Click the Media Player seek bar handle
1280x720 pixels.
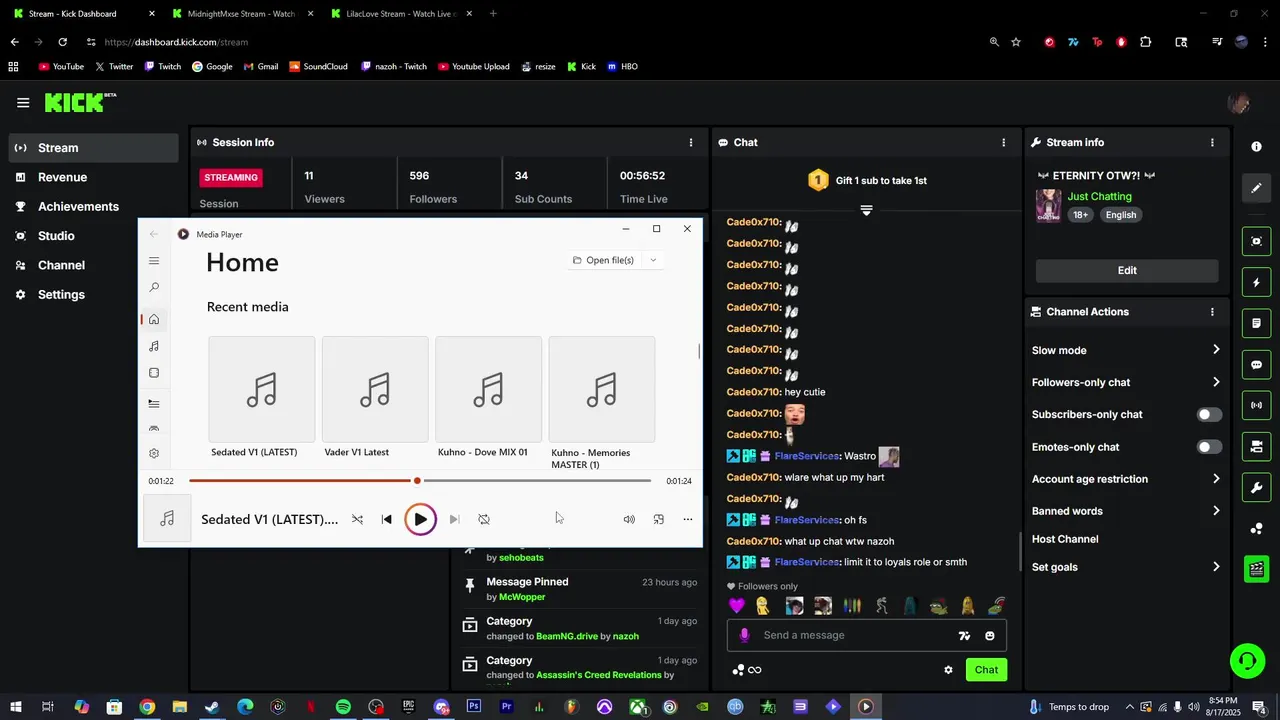(417, 481)
